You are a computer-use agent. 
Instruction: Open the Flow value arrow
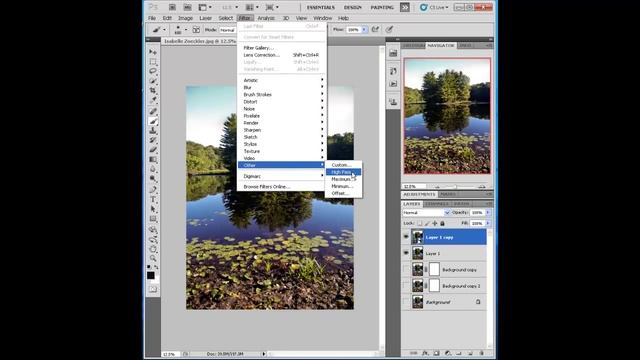[x=364, y=29]
